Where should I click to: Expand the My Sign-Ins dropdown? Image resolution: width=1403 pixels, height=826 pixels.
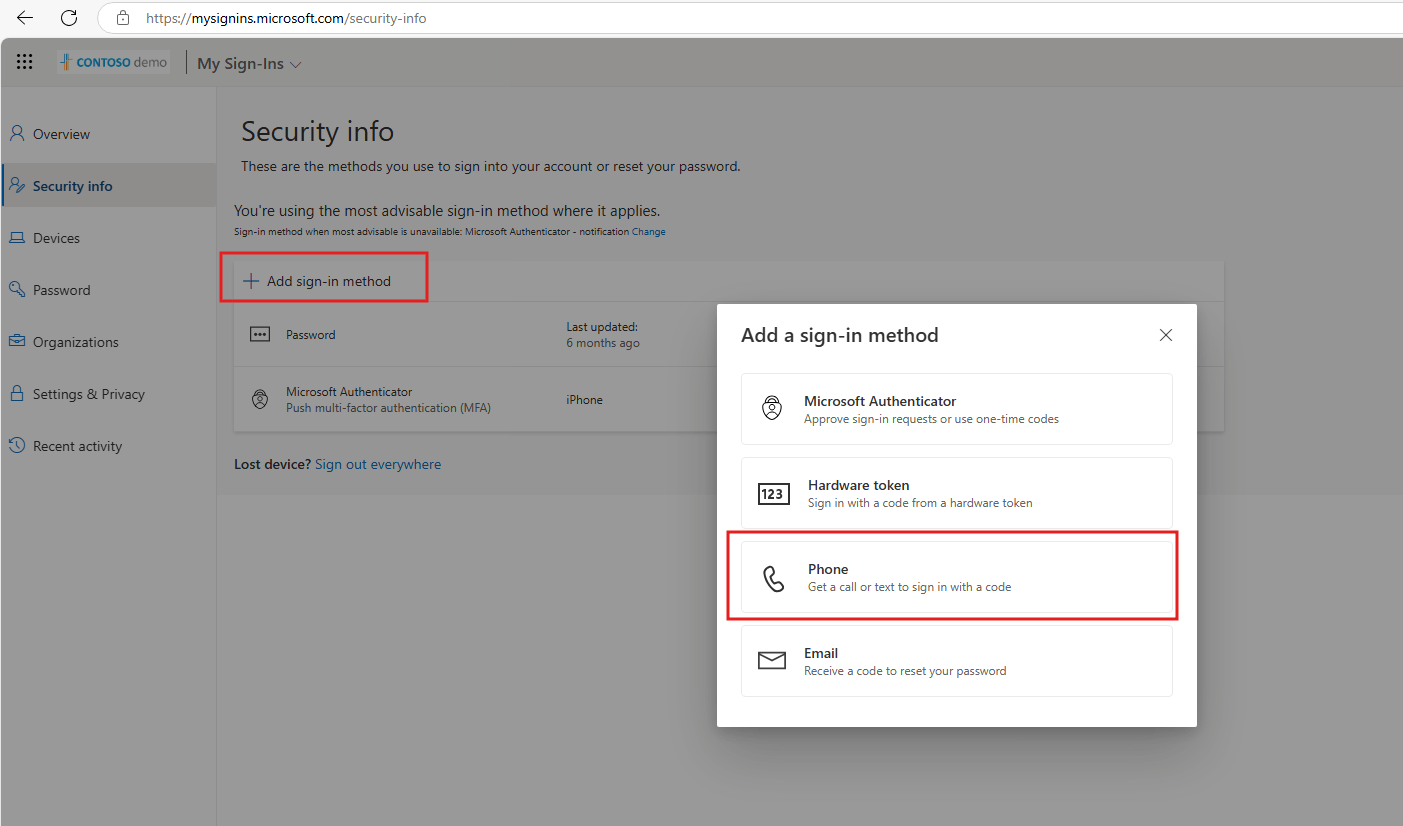coord(249,64)
